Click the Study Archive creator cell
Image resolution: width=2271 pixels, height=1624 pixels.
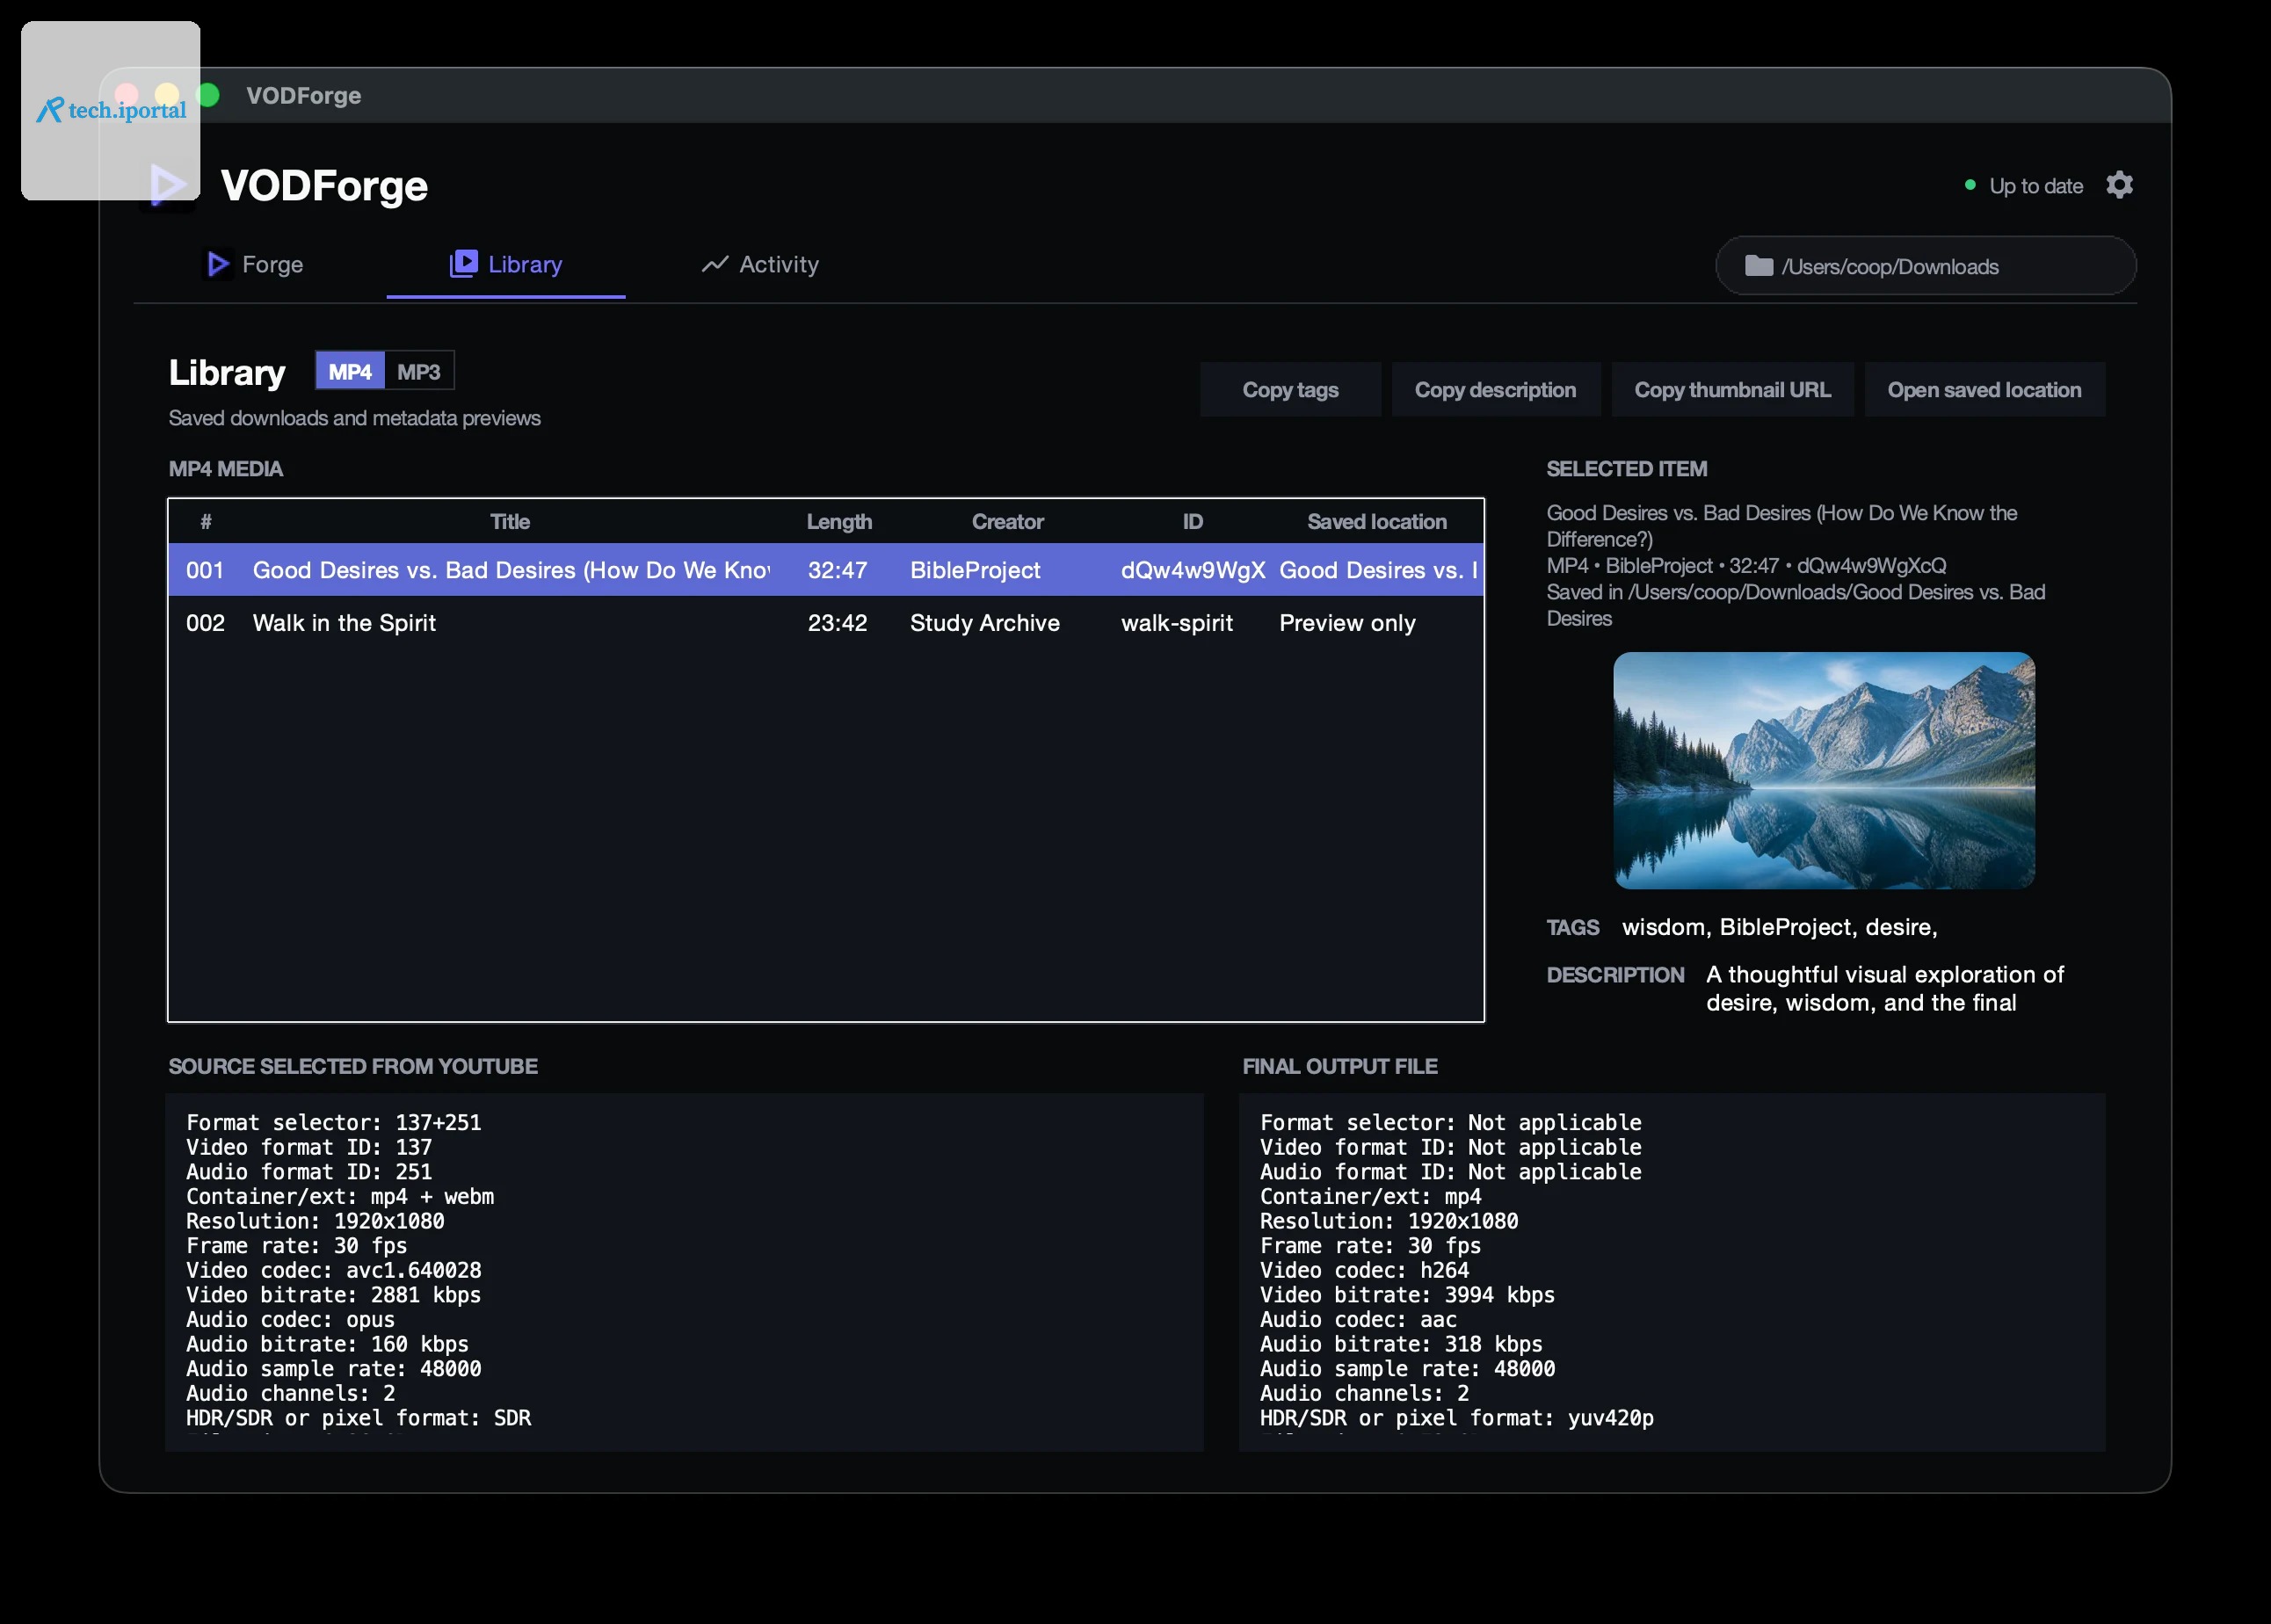click(x=984, y=623)
